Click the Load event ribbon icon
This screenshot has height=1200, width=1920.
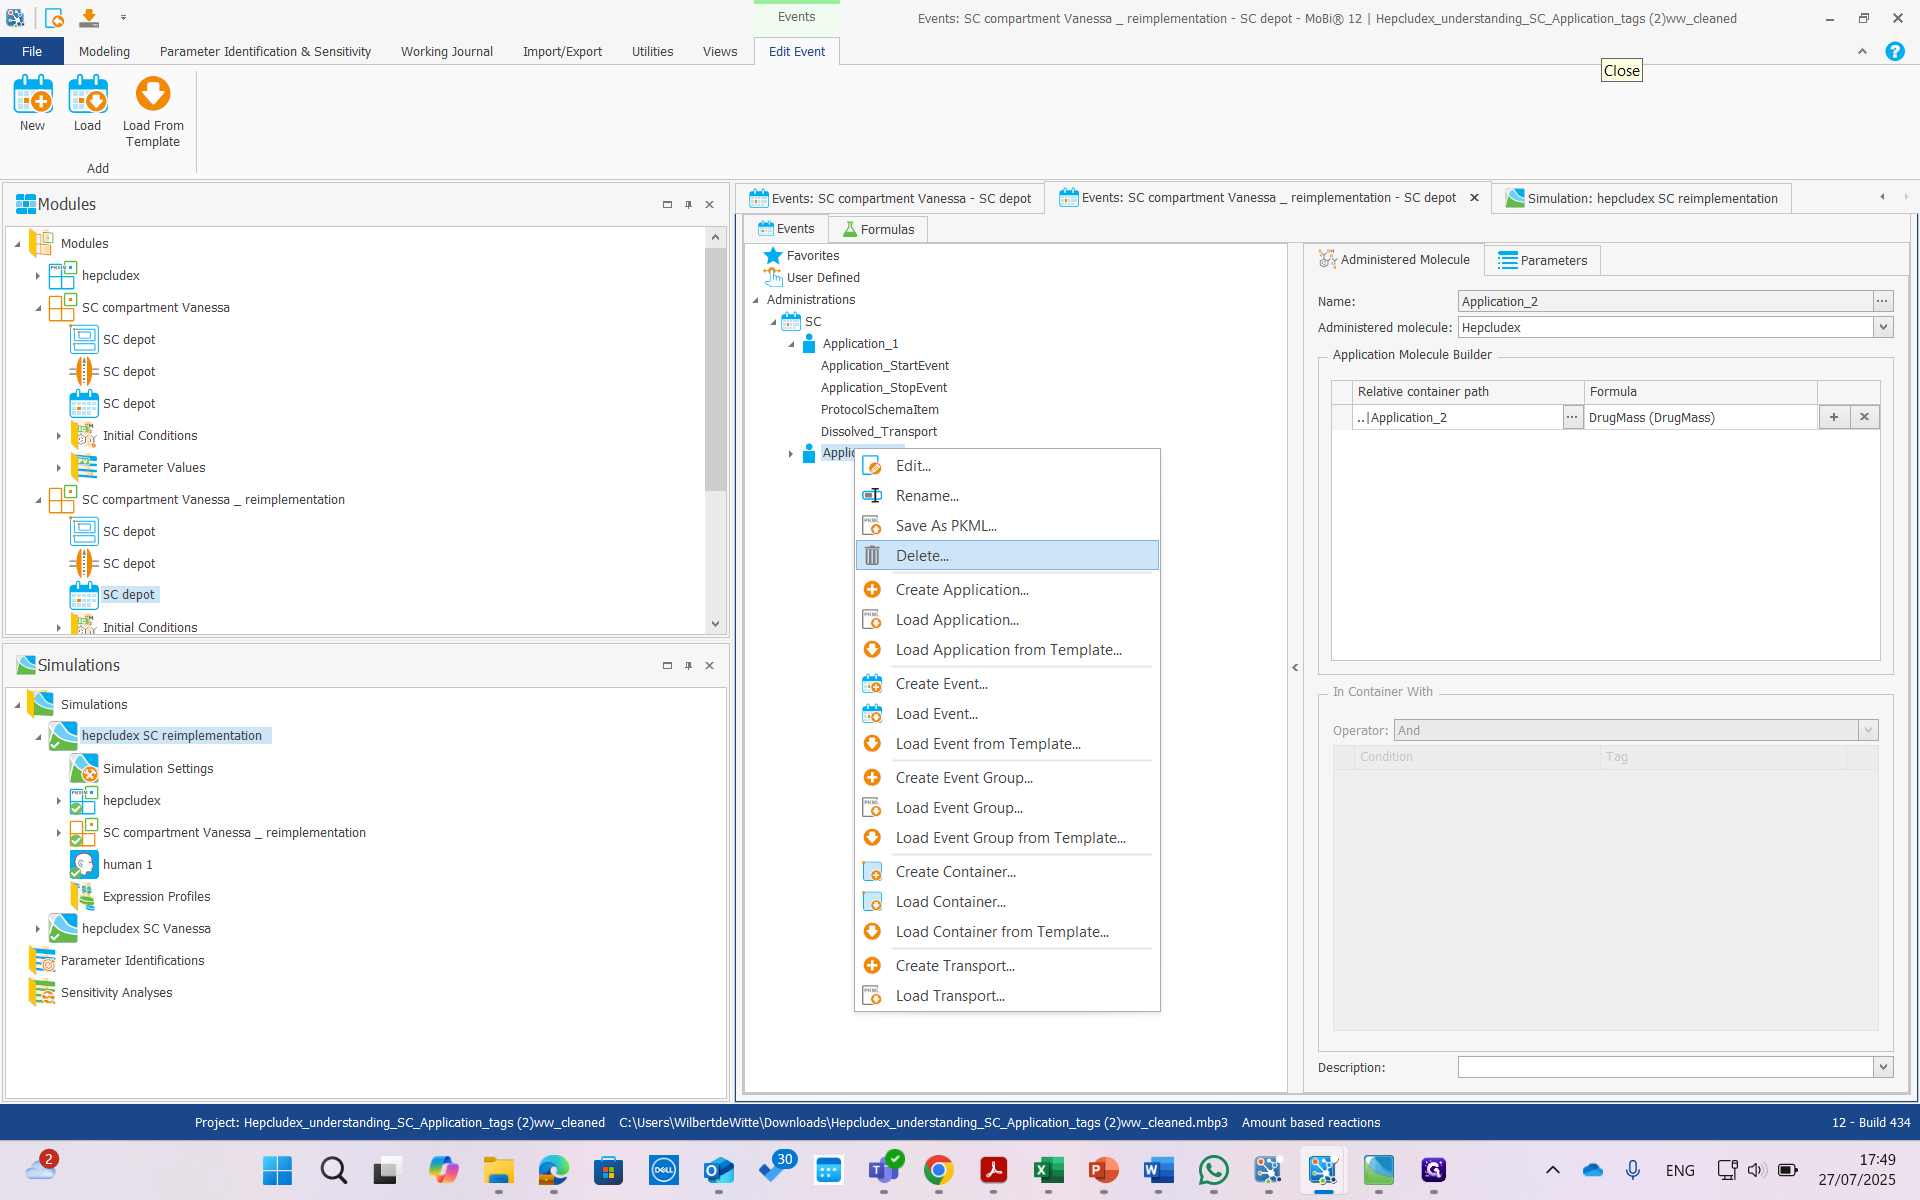[x=87, y=97]
